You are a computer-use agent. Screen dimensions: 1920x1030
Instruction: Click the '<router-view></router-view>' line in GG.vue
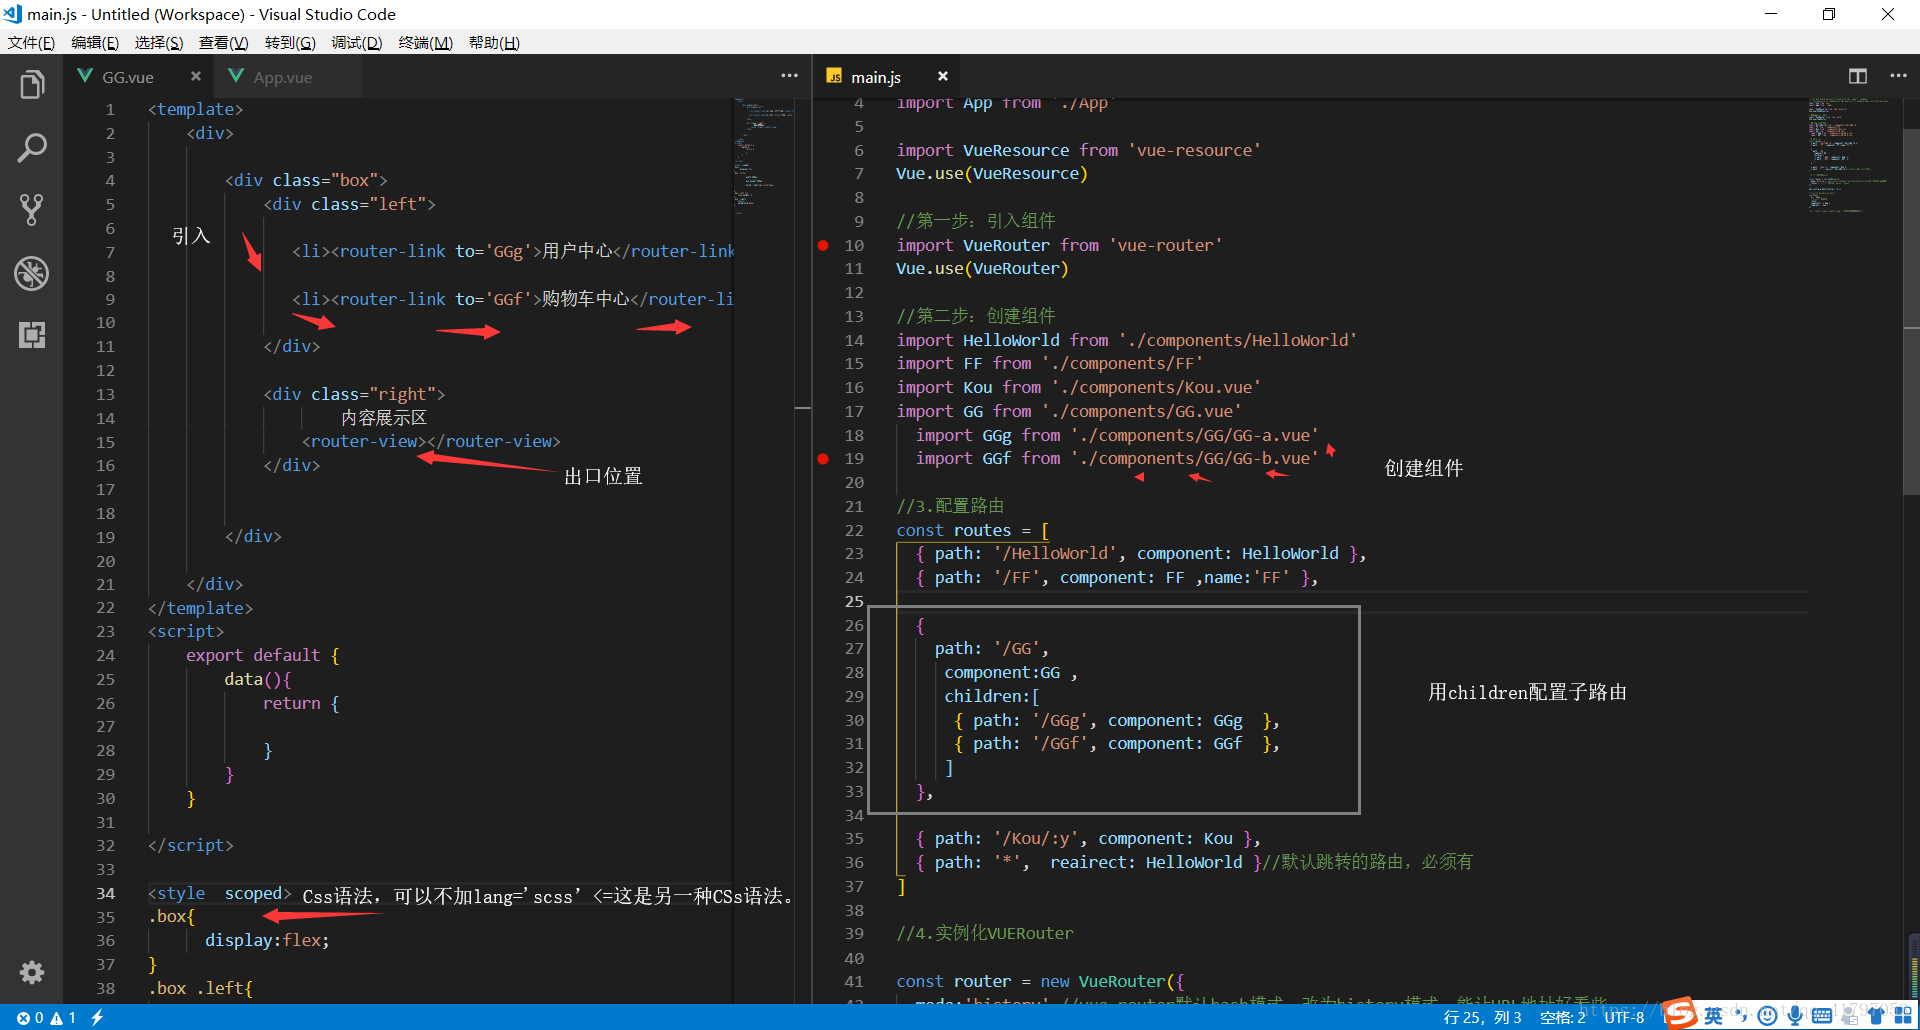(431, 441)
